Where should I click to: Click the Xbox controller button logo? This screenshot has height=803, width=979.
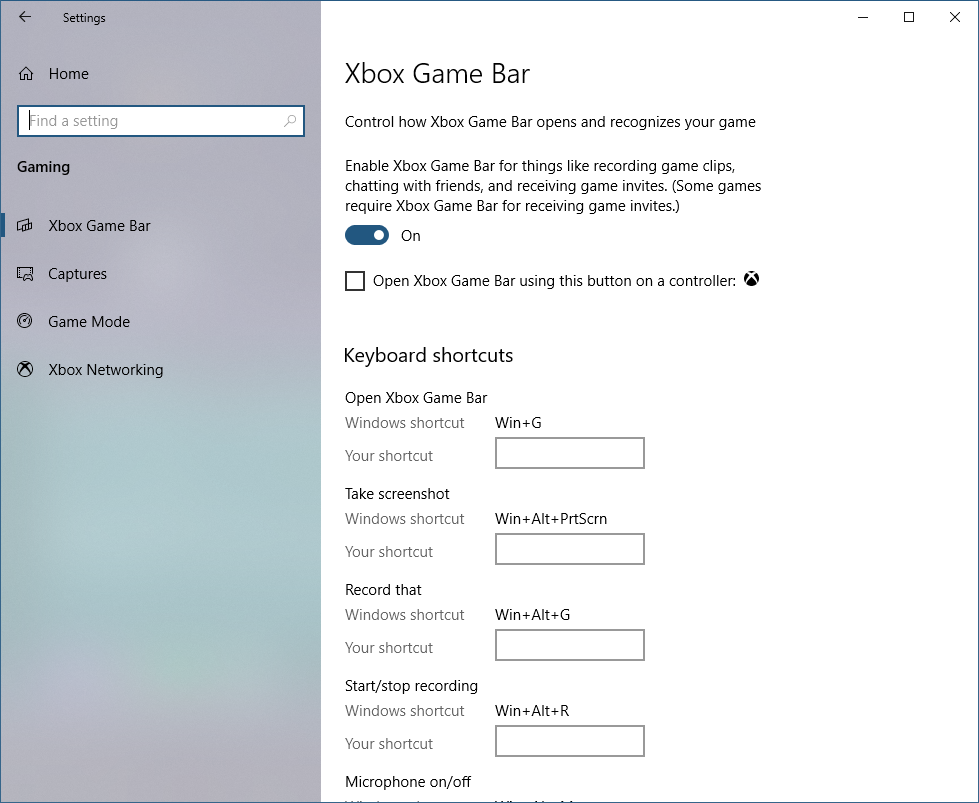pos(751,279)
